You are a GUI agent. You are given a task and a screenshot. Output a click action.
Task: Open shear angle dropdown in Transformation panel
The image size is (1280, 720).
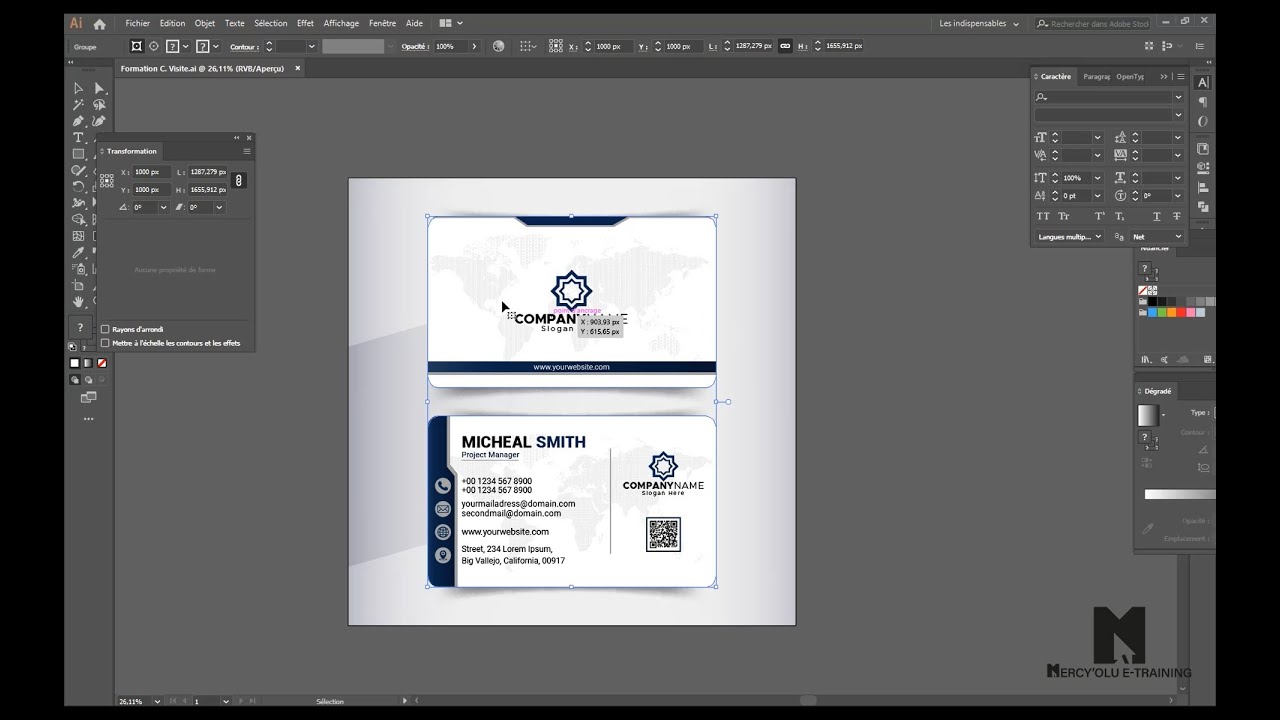pyautogui.click(x=219, y=207)
